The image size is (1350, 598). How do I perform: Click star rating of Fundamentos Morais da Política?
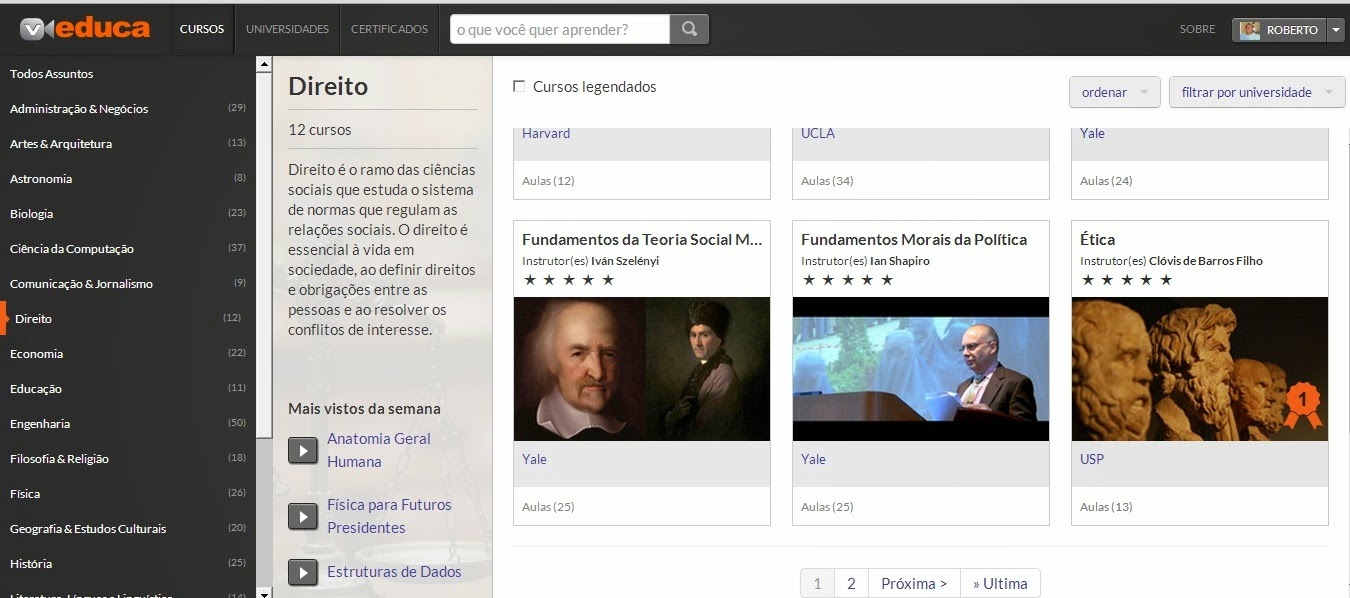848,280
